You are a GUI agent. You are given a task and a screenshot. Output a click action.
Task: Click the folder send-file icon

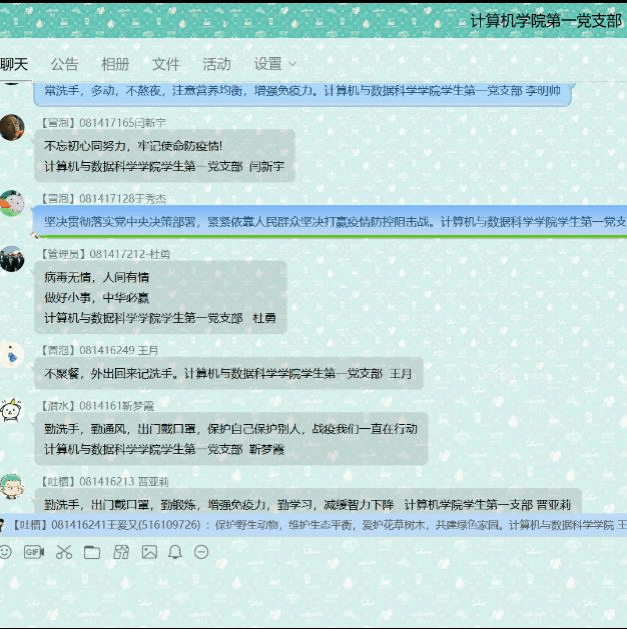(92, 552)
